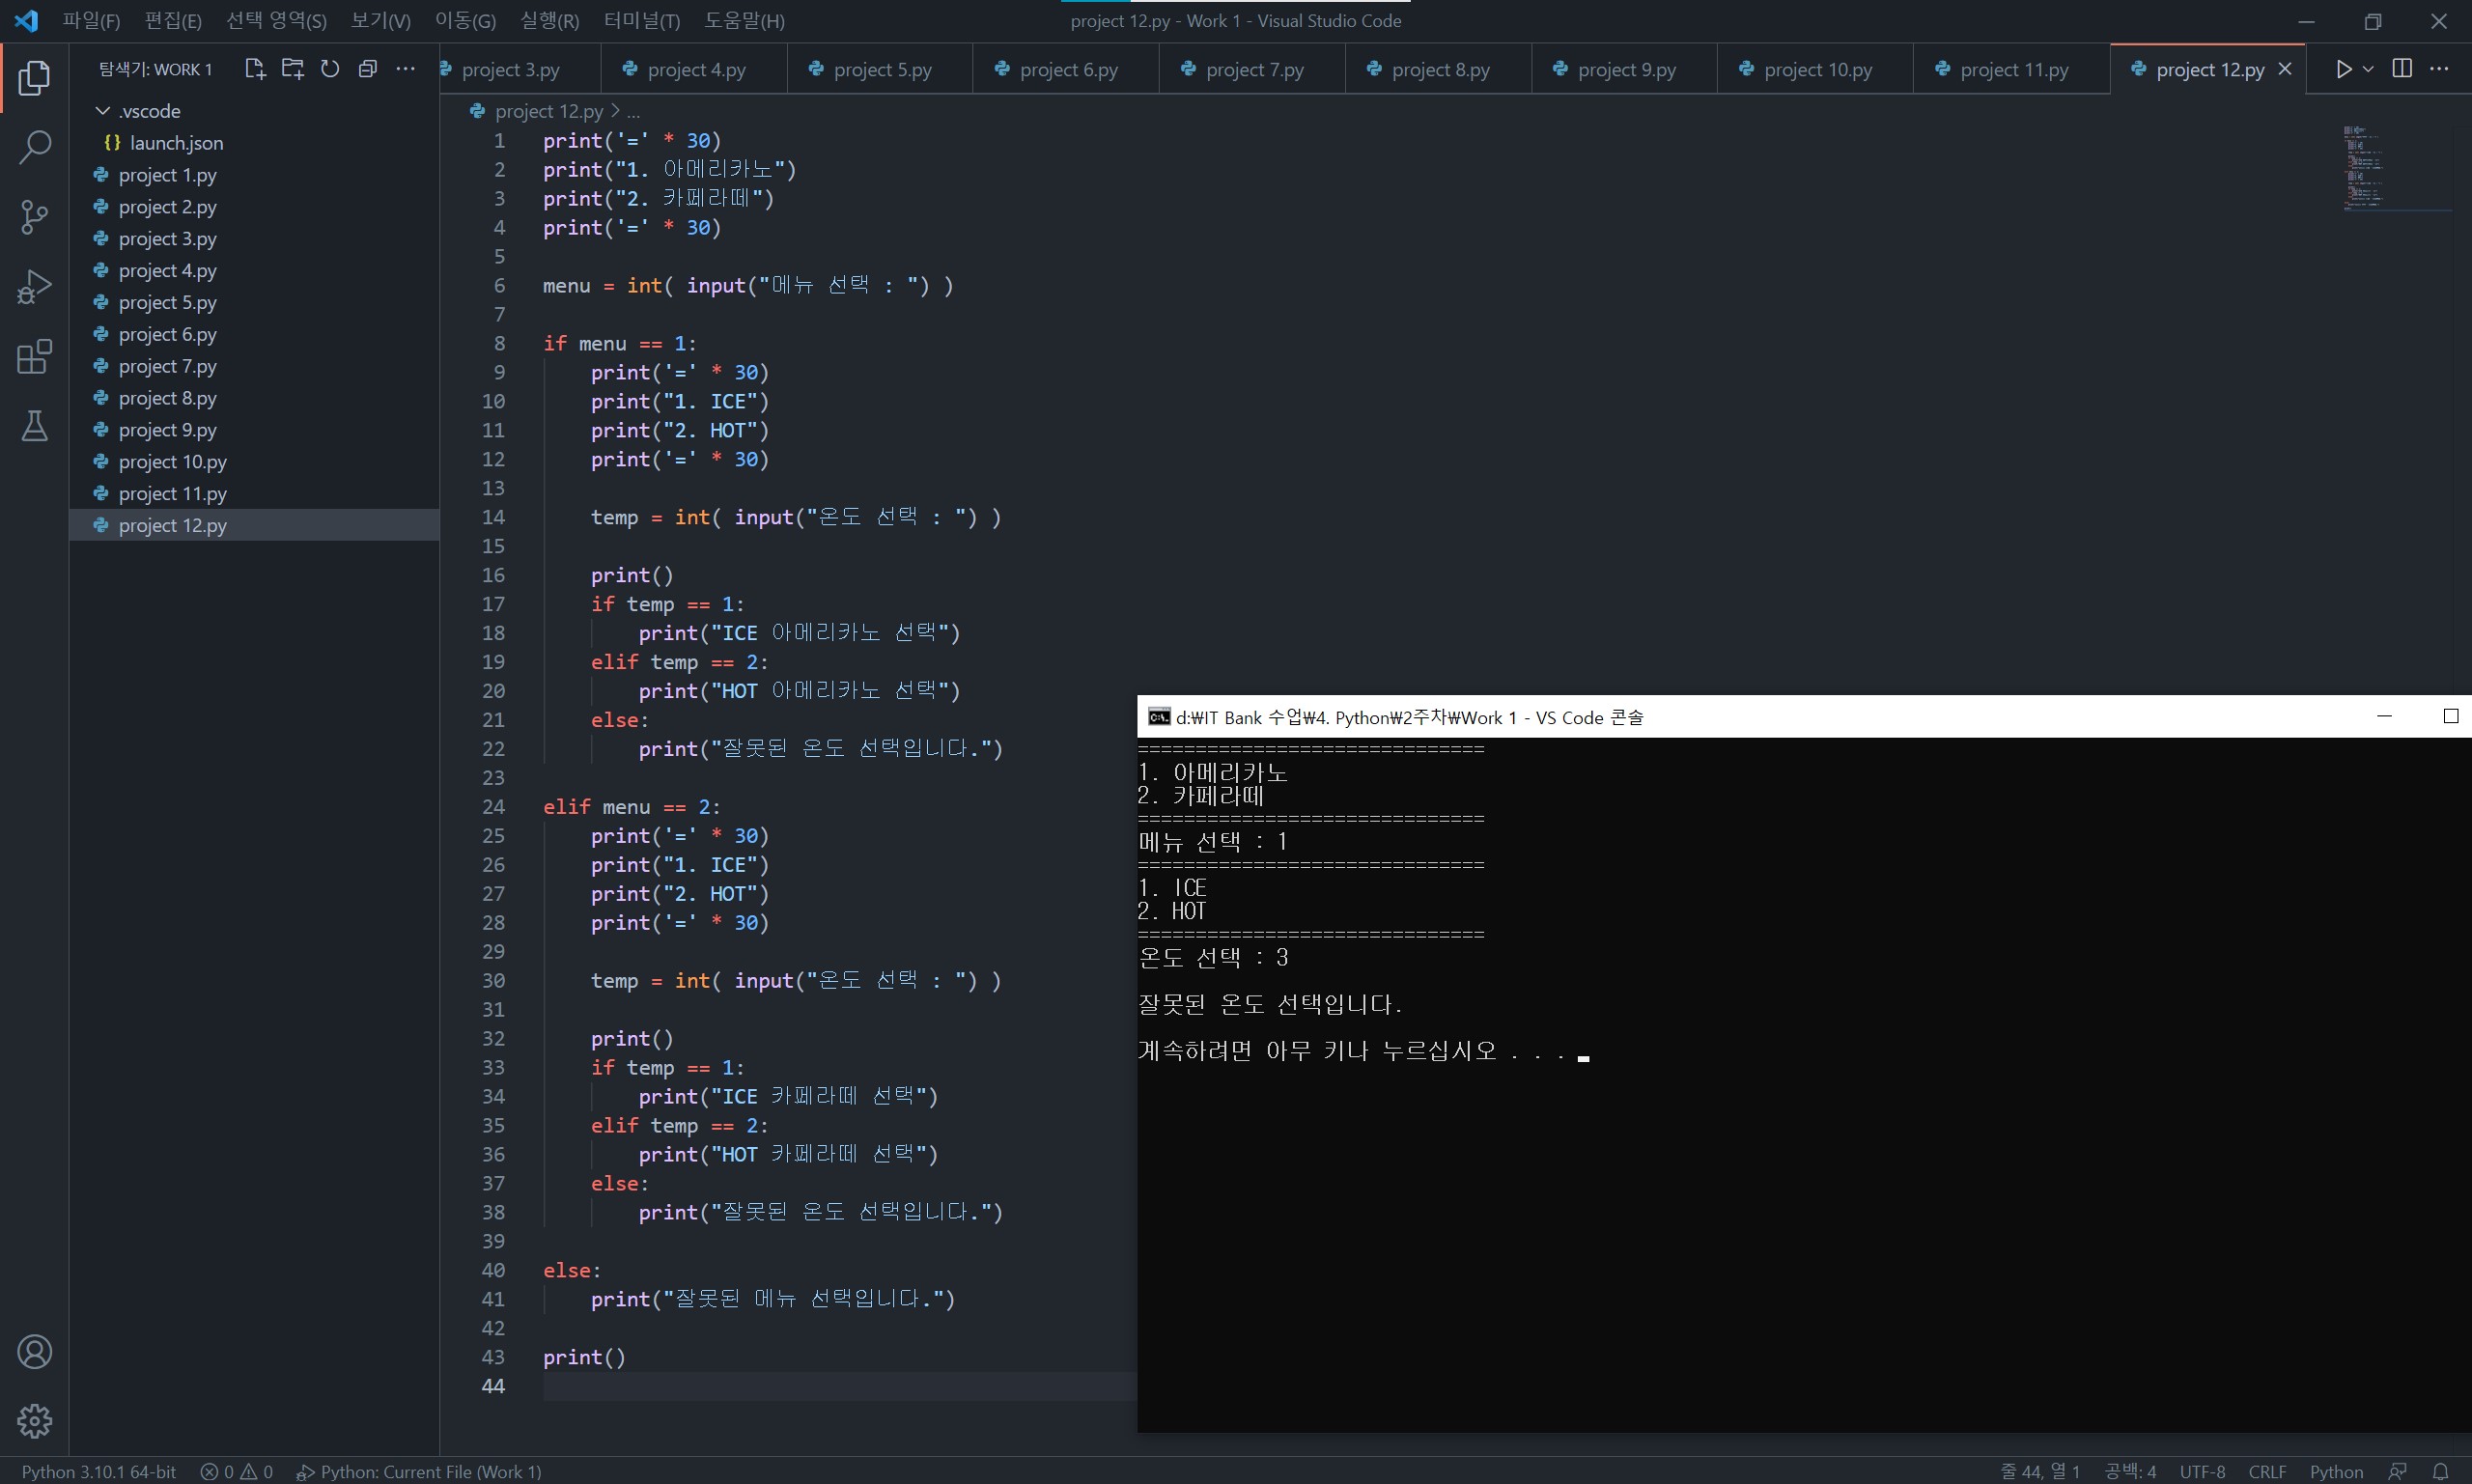
Task: Open the run button dropdown arrow
Action: (x=2368, y=69)
